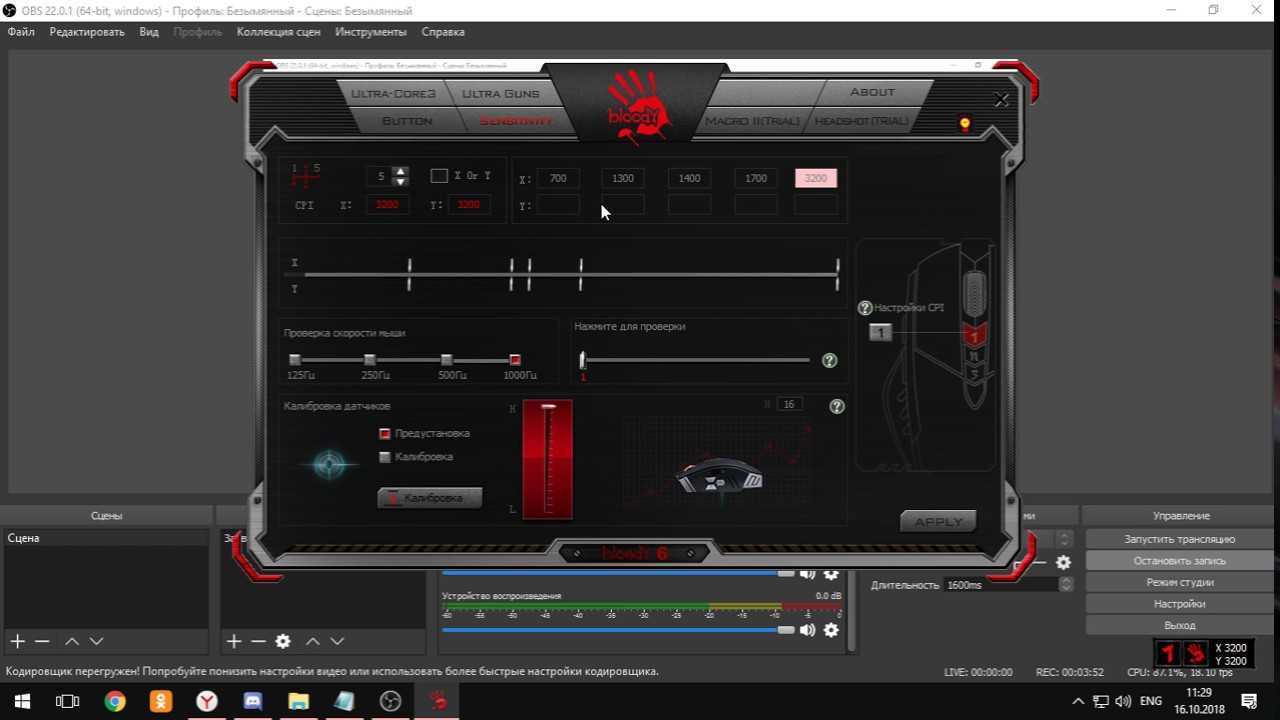Click the red H-L lift height slider

coord(548,459)
